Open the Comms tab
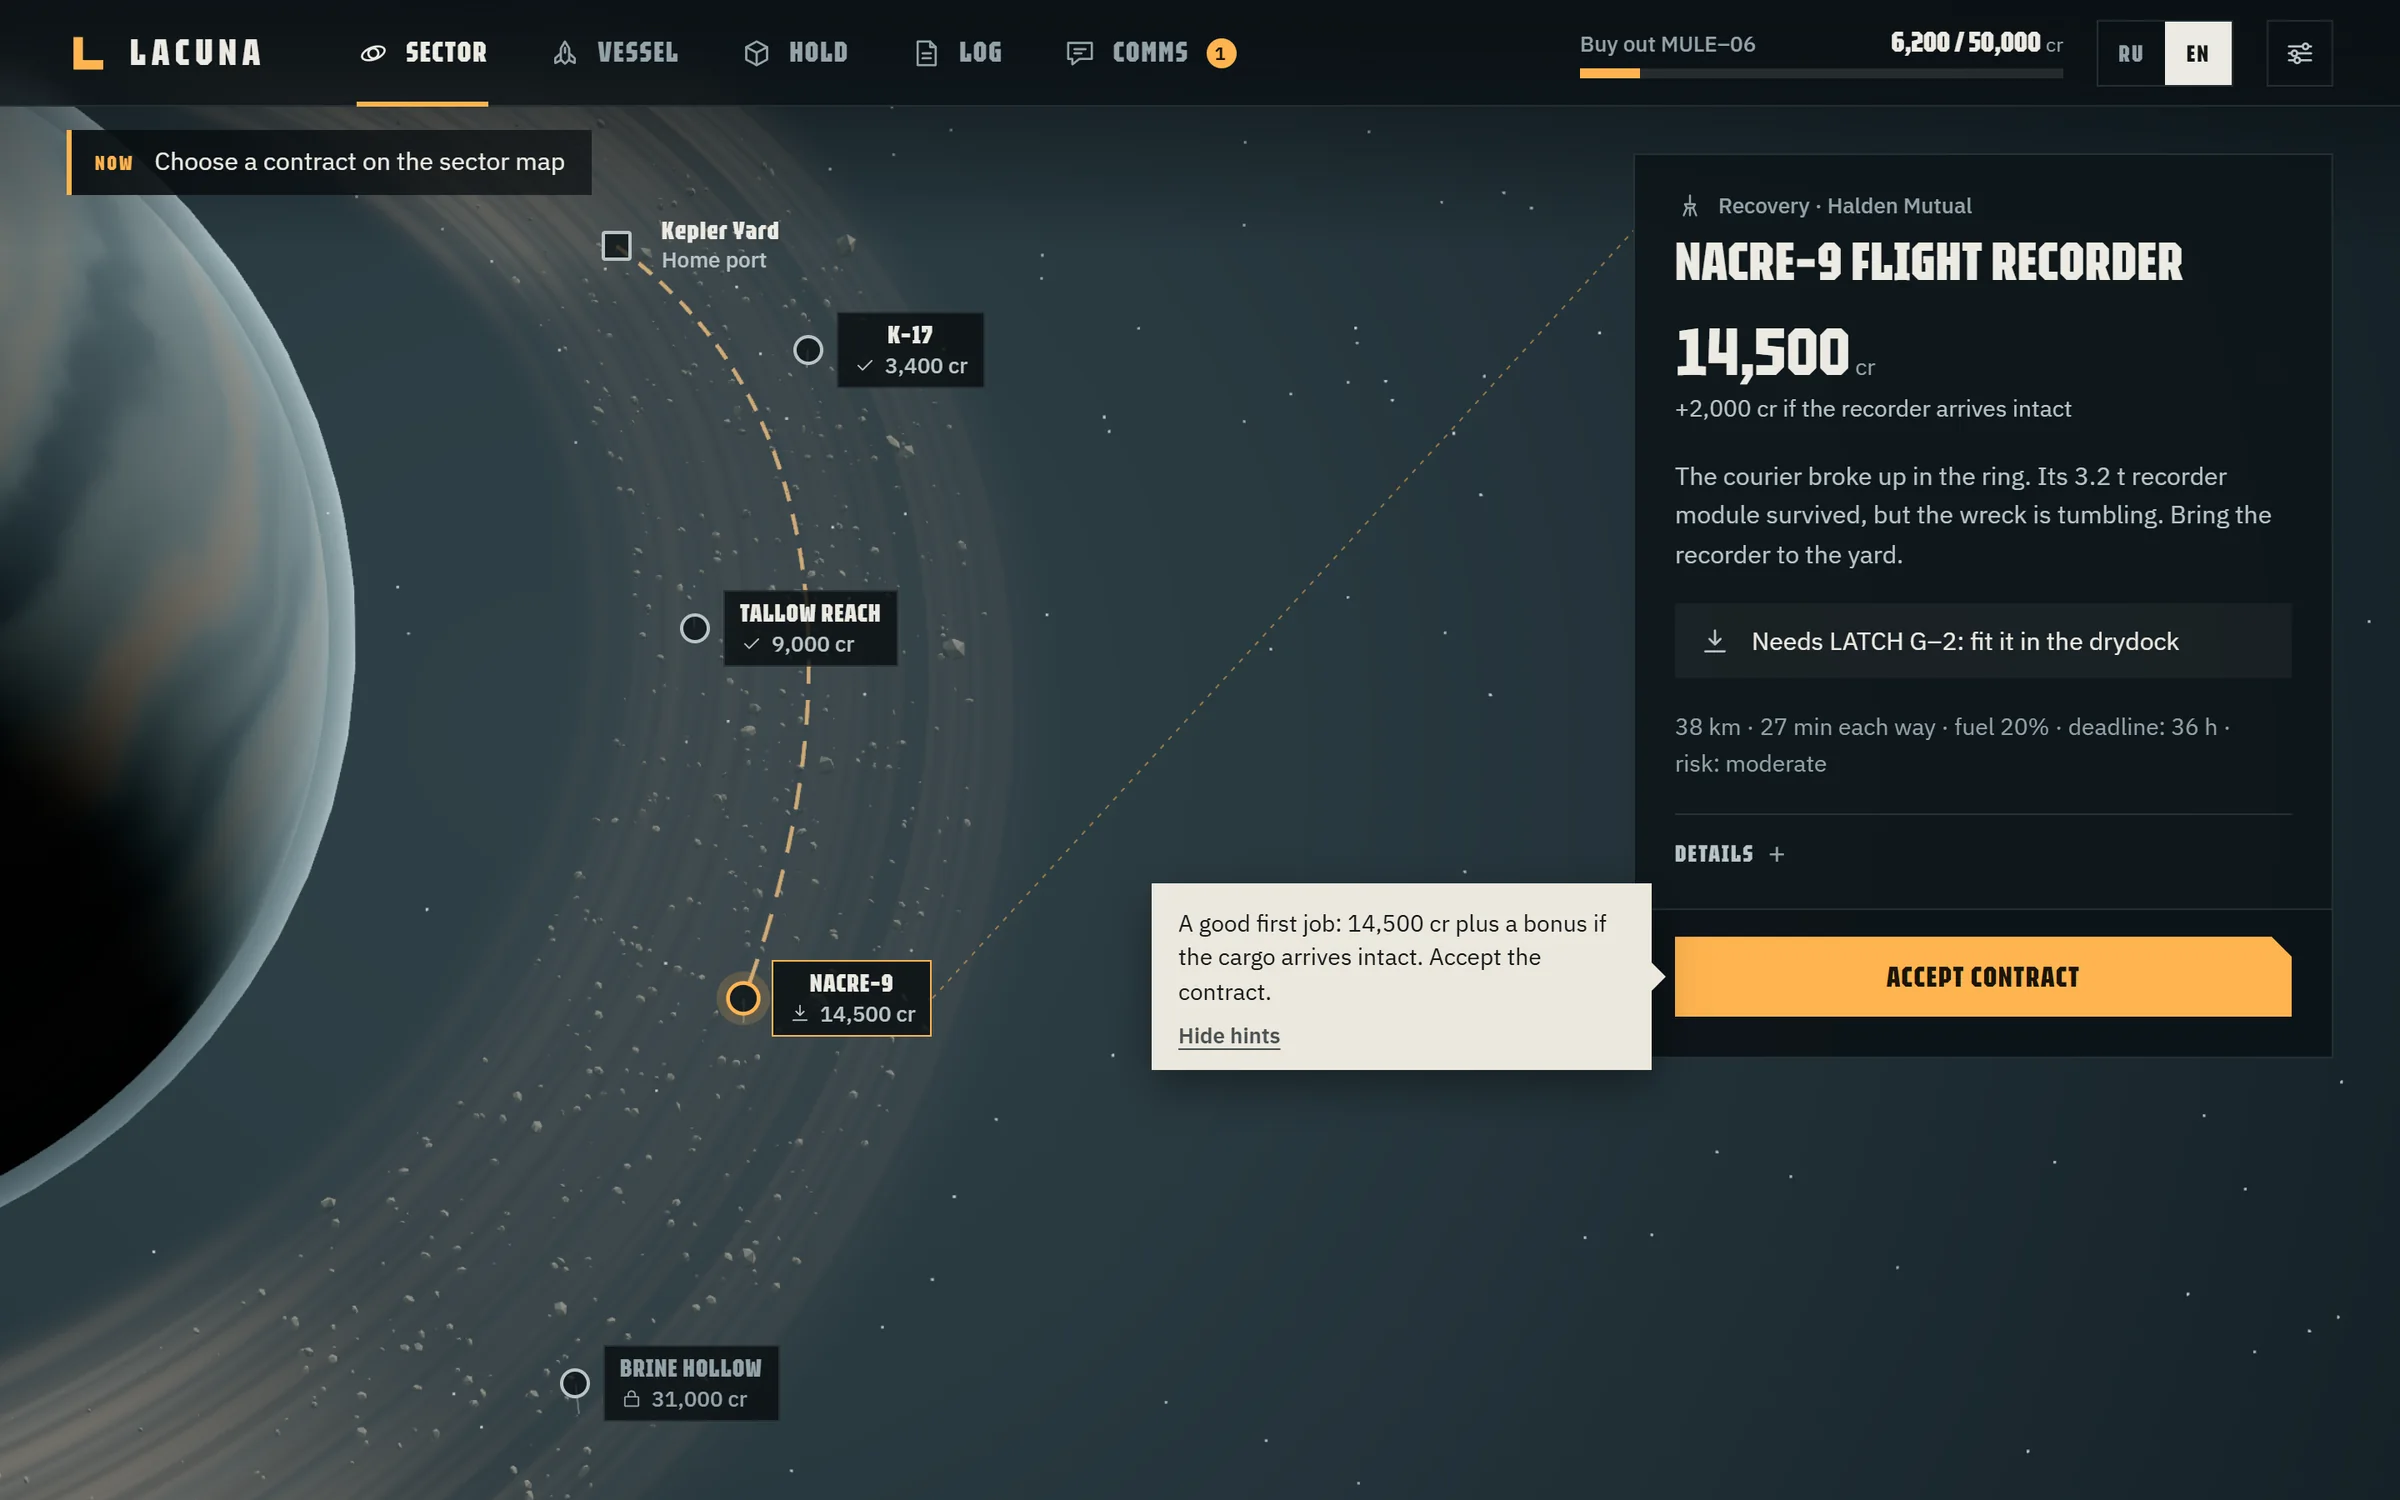The image size is (2400, 1500). coord(1150,53)
